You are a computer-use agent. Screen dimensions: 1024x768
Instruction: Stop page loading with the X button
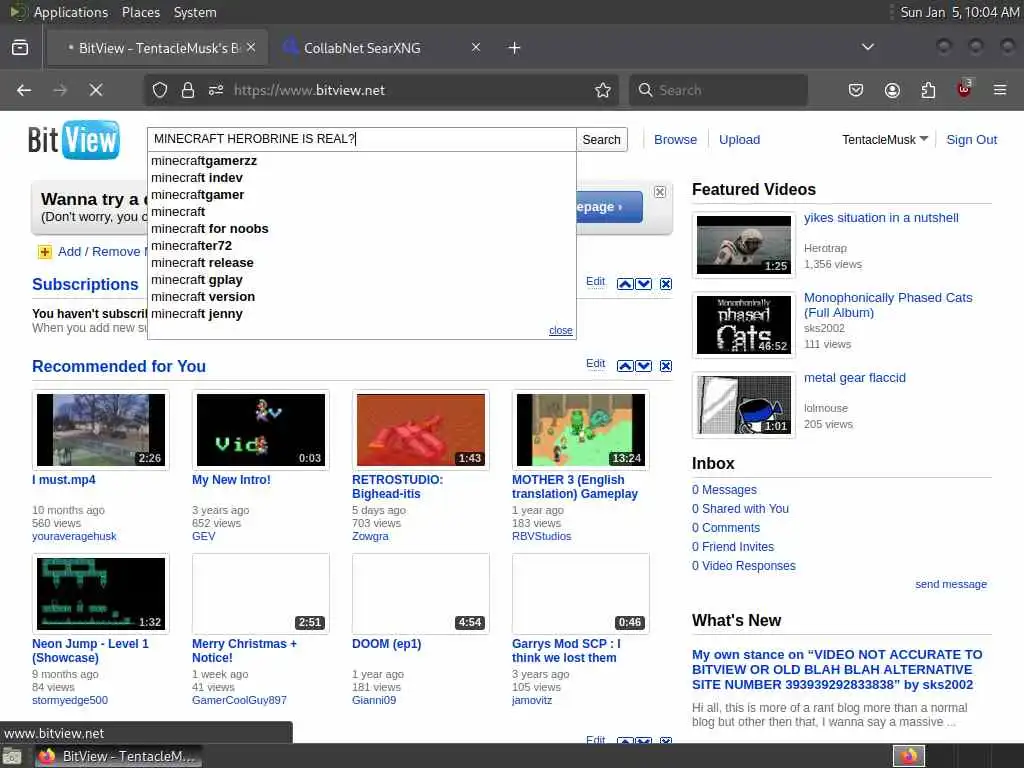click(96, 90)
